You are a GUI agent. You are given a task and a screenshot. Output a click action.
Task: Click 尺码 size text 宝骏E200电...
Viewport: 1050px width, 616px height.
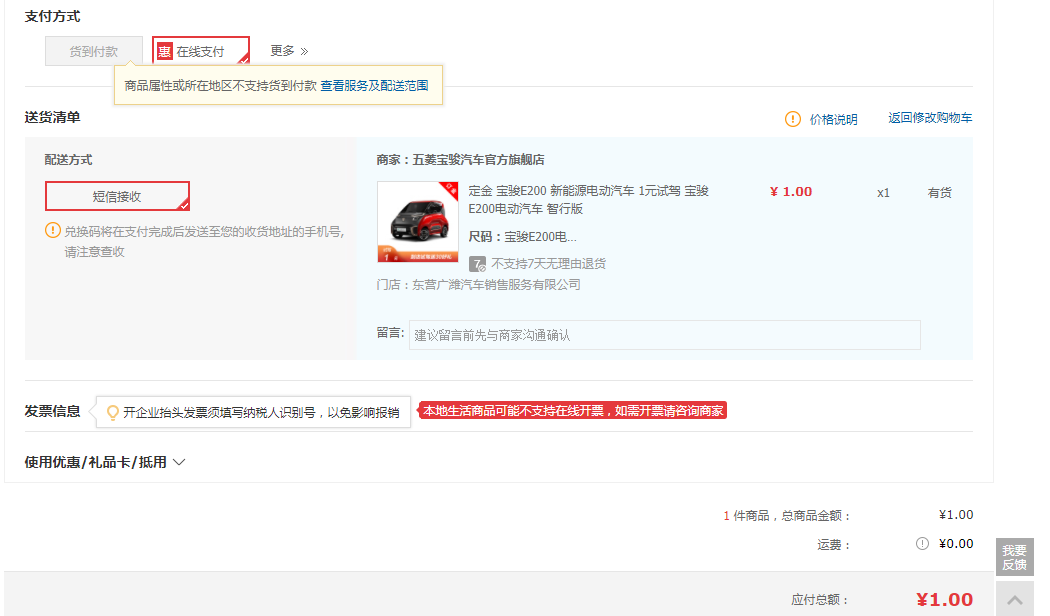point(540,236)
